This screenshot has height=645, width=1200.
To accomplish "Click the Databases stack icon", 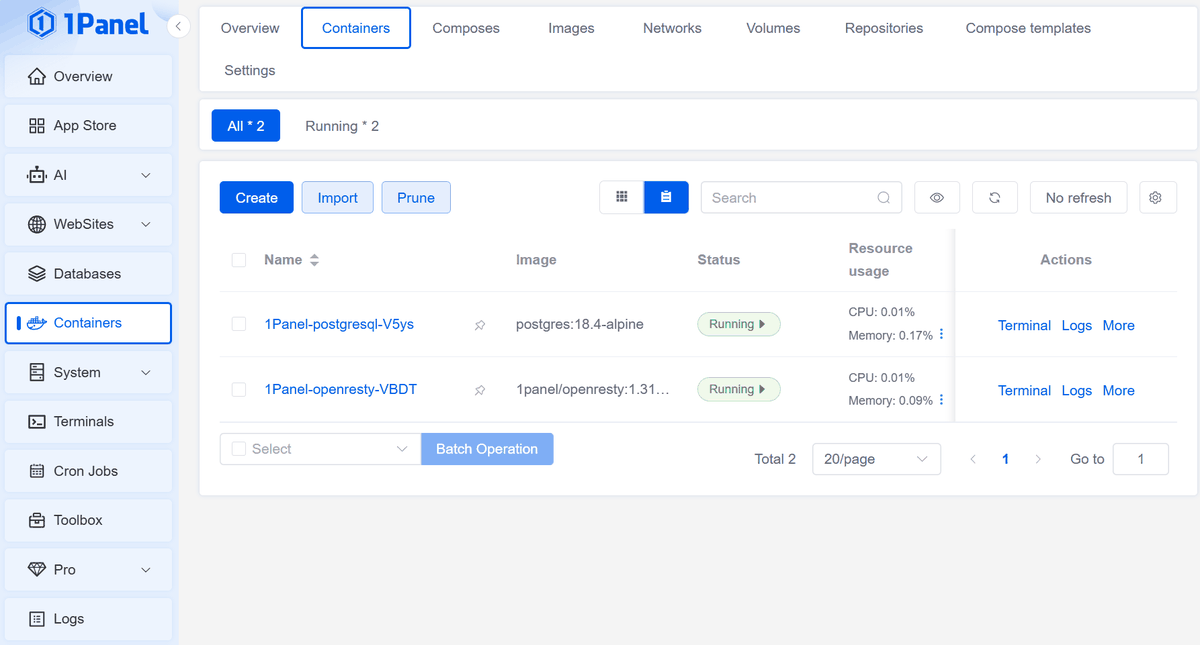I will pyautogui.click(x=37, y=274).
